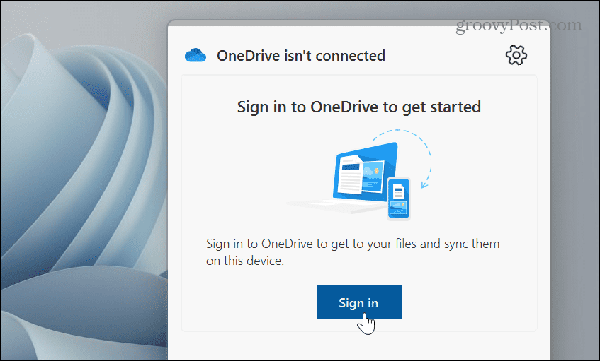
Task: Click the white document page on the laptop screen
Action: point(351,174)
